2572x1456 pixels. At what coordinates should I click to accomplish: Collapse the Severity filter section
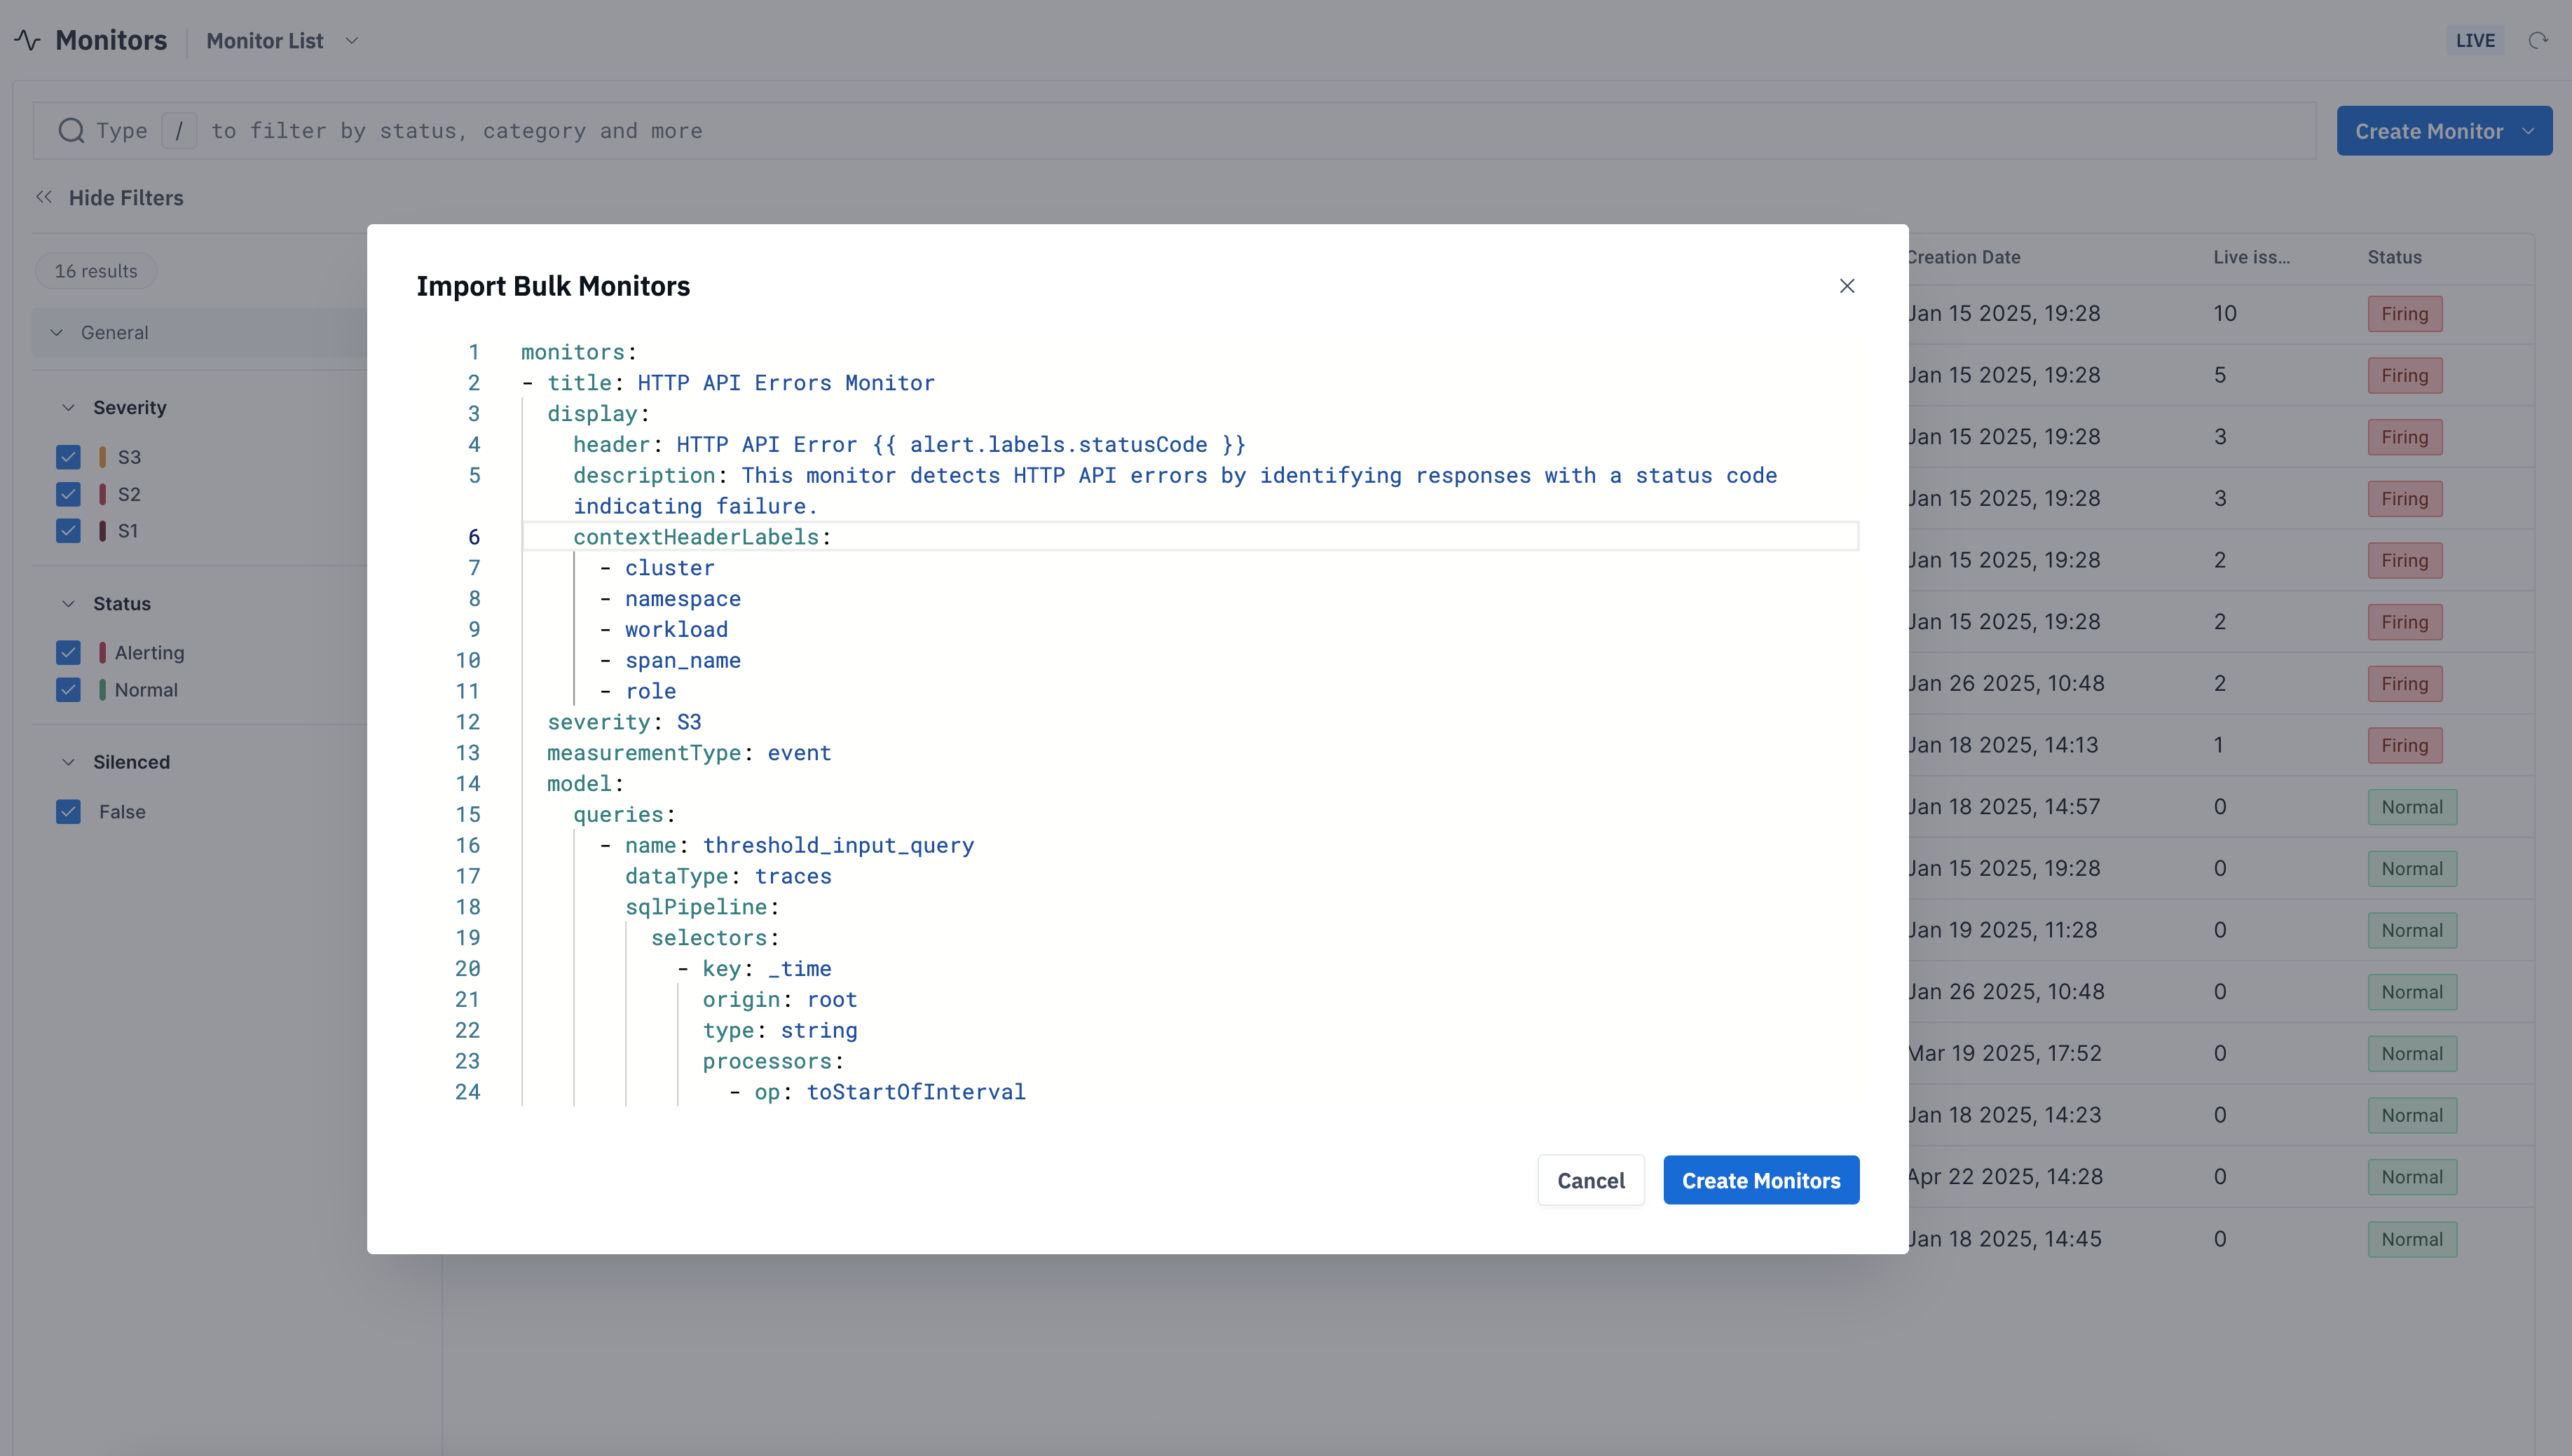(68, 408)
